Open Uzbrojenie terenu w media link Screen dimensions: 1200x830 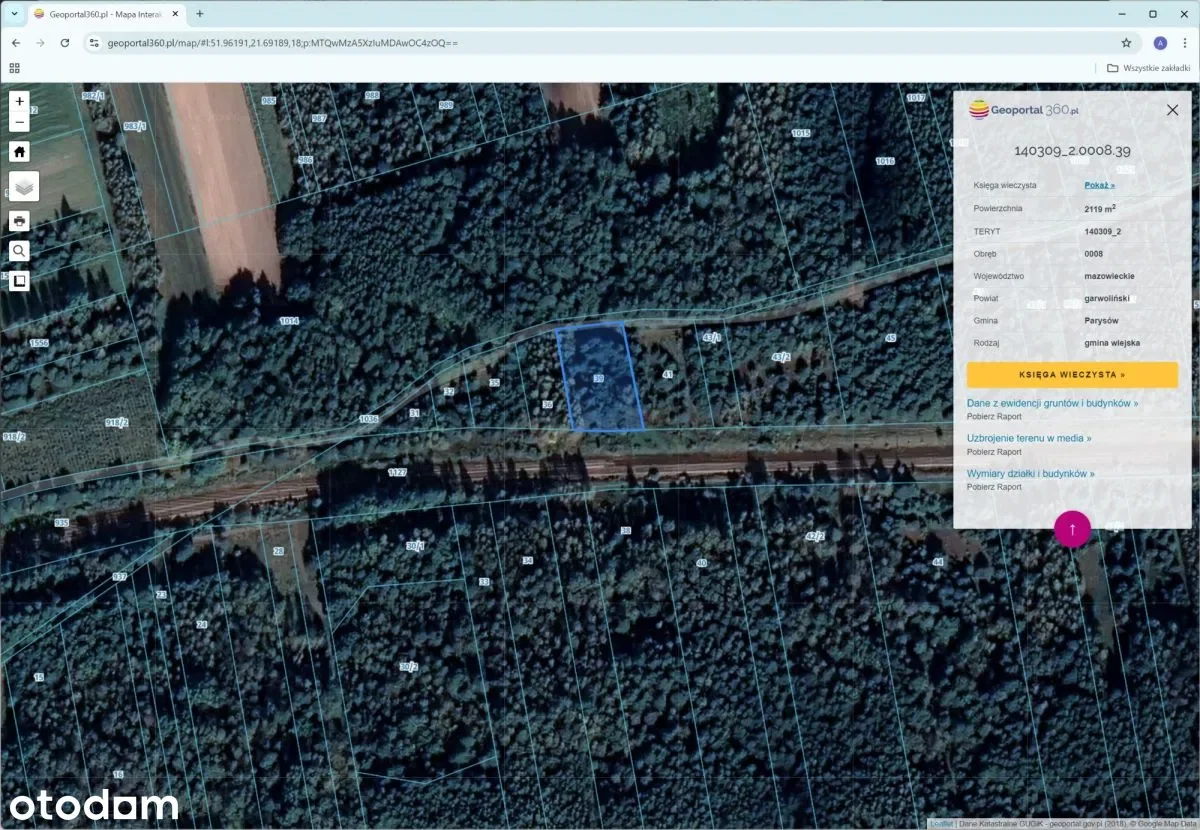[1028, 438]
